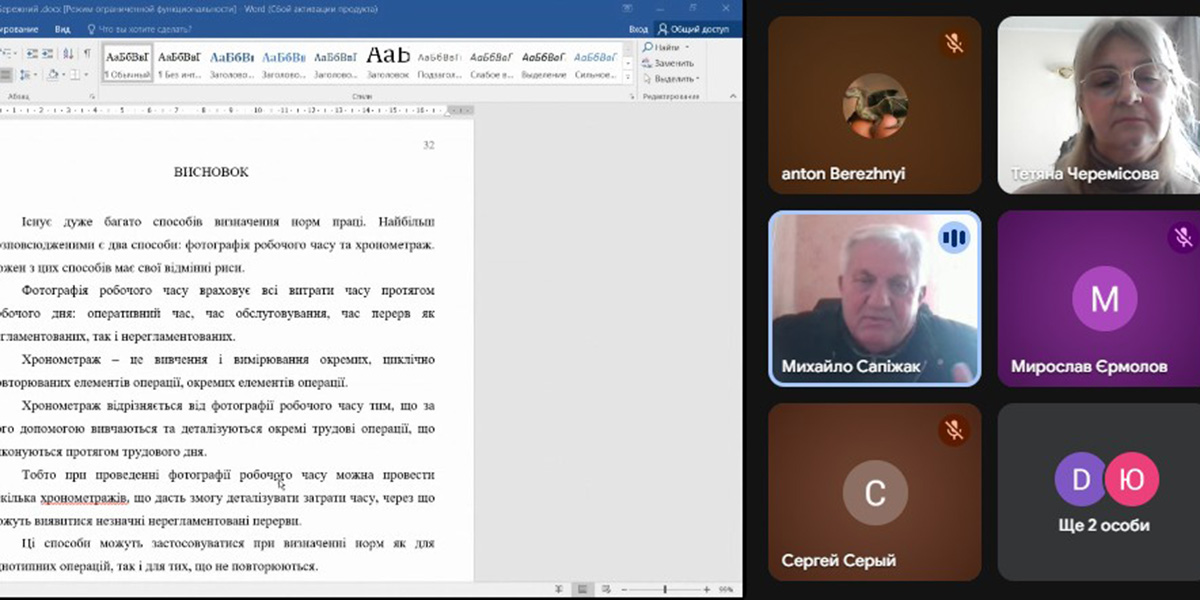This screenshot has height=600, width=1200.
Task: Click anton Berezhnyi's muted microphone icon
Action: 955,43
